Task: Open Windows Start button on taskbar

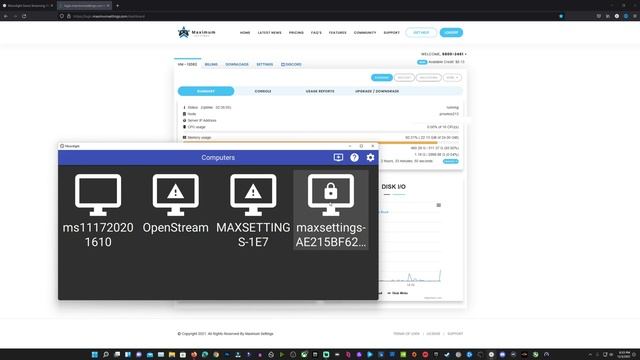Action: point(95,355)
